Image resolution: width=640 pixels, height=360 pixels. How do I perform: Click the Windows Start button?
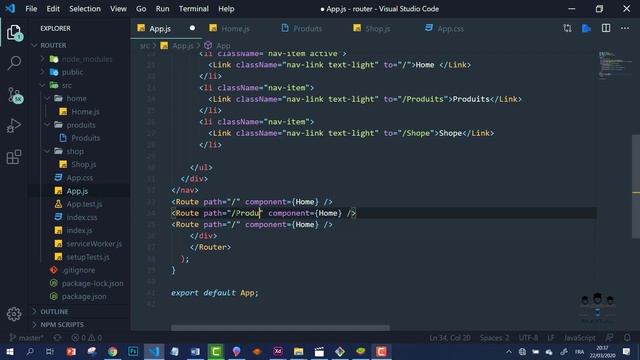click(10, 351)
